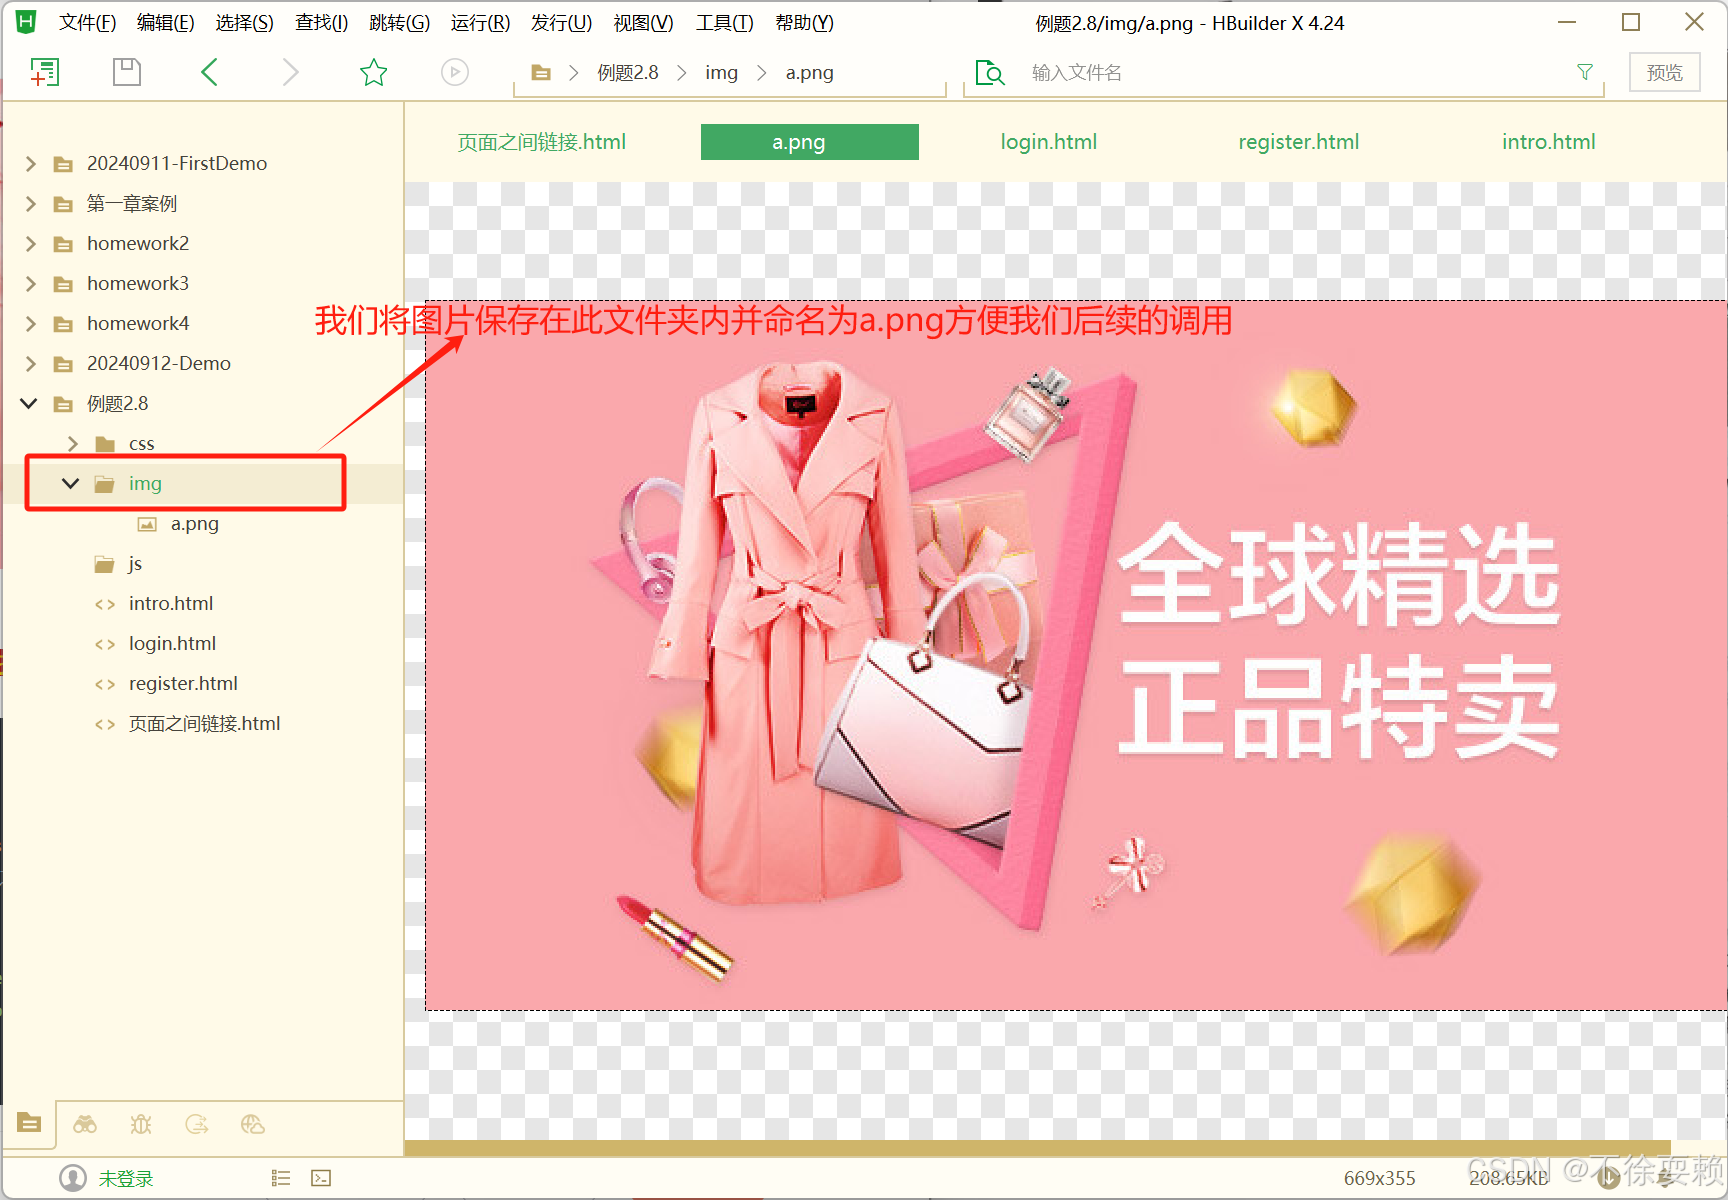1728x1200 pixels.
Task: Expand the 20240912-Demo project
Action: [x=30, y=363]
